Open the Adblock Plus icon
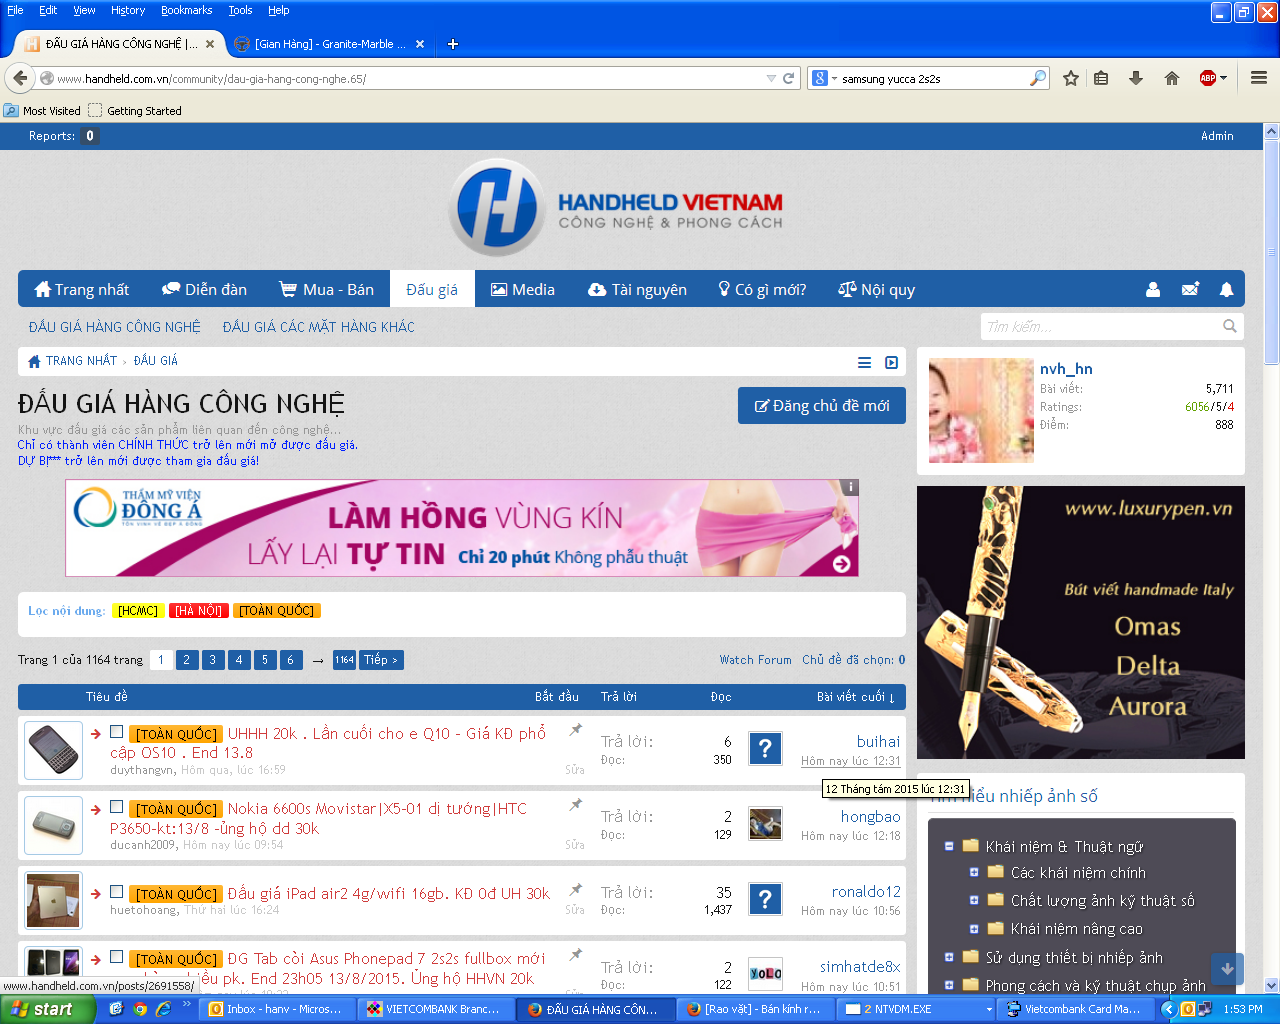Image resolution: width=1280 pixels, height=1024 pixels. tap(1208, 78)
